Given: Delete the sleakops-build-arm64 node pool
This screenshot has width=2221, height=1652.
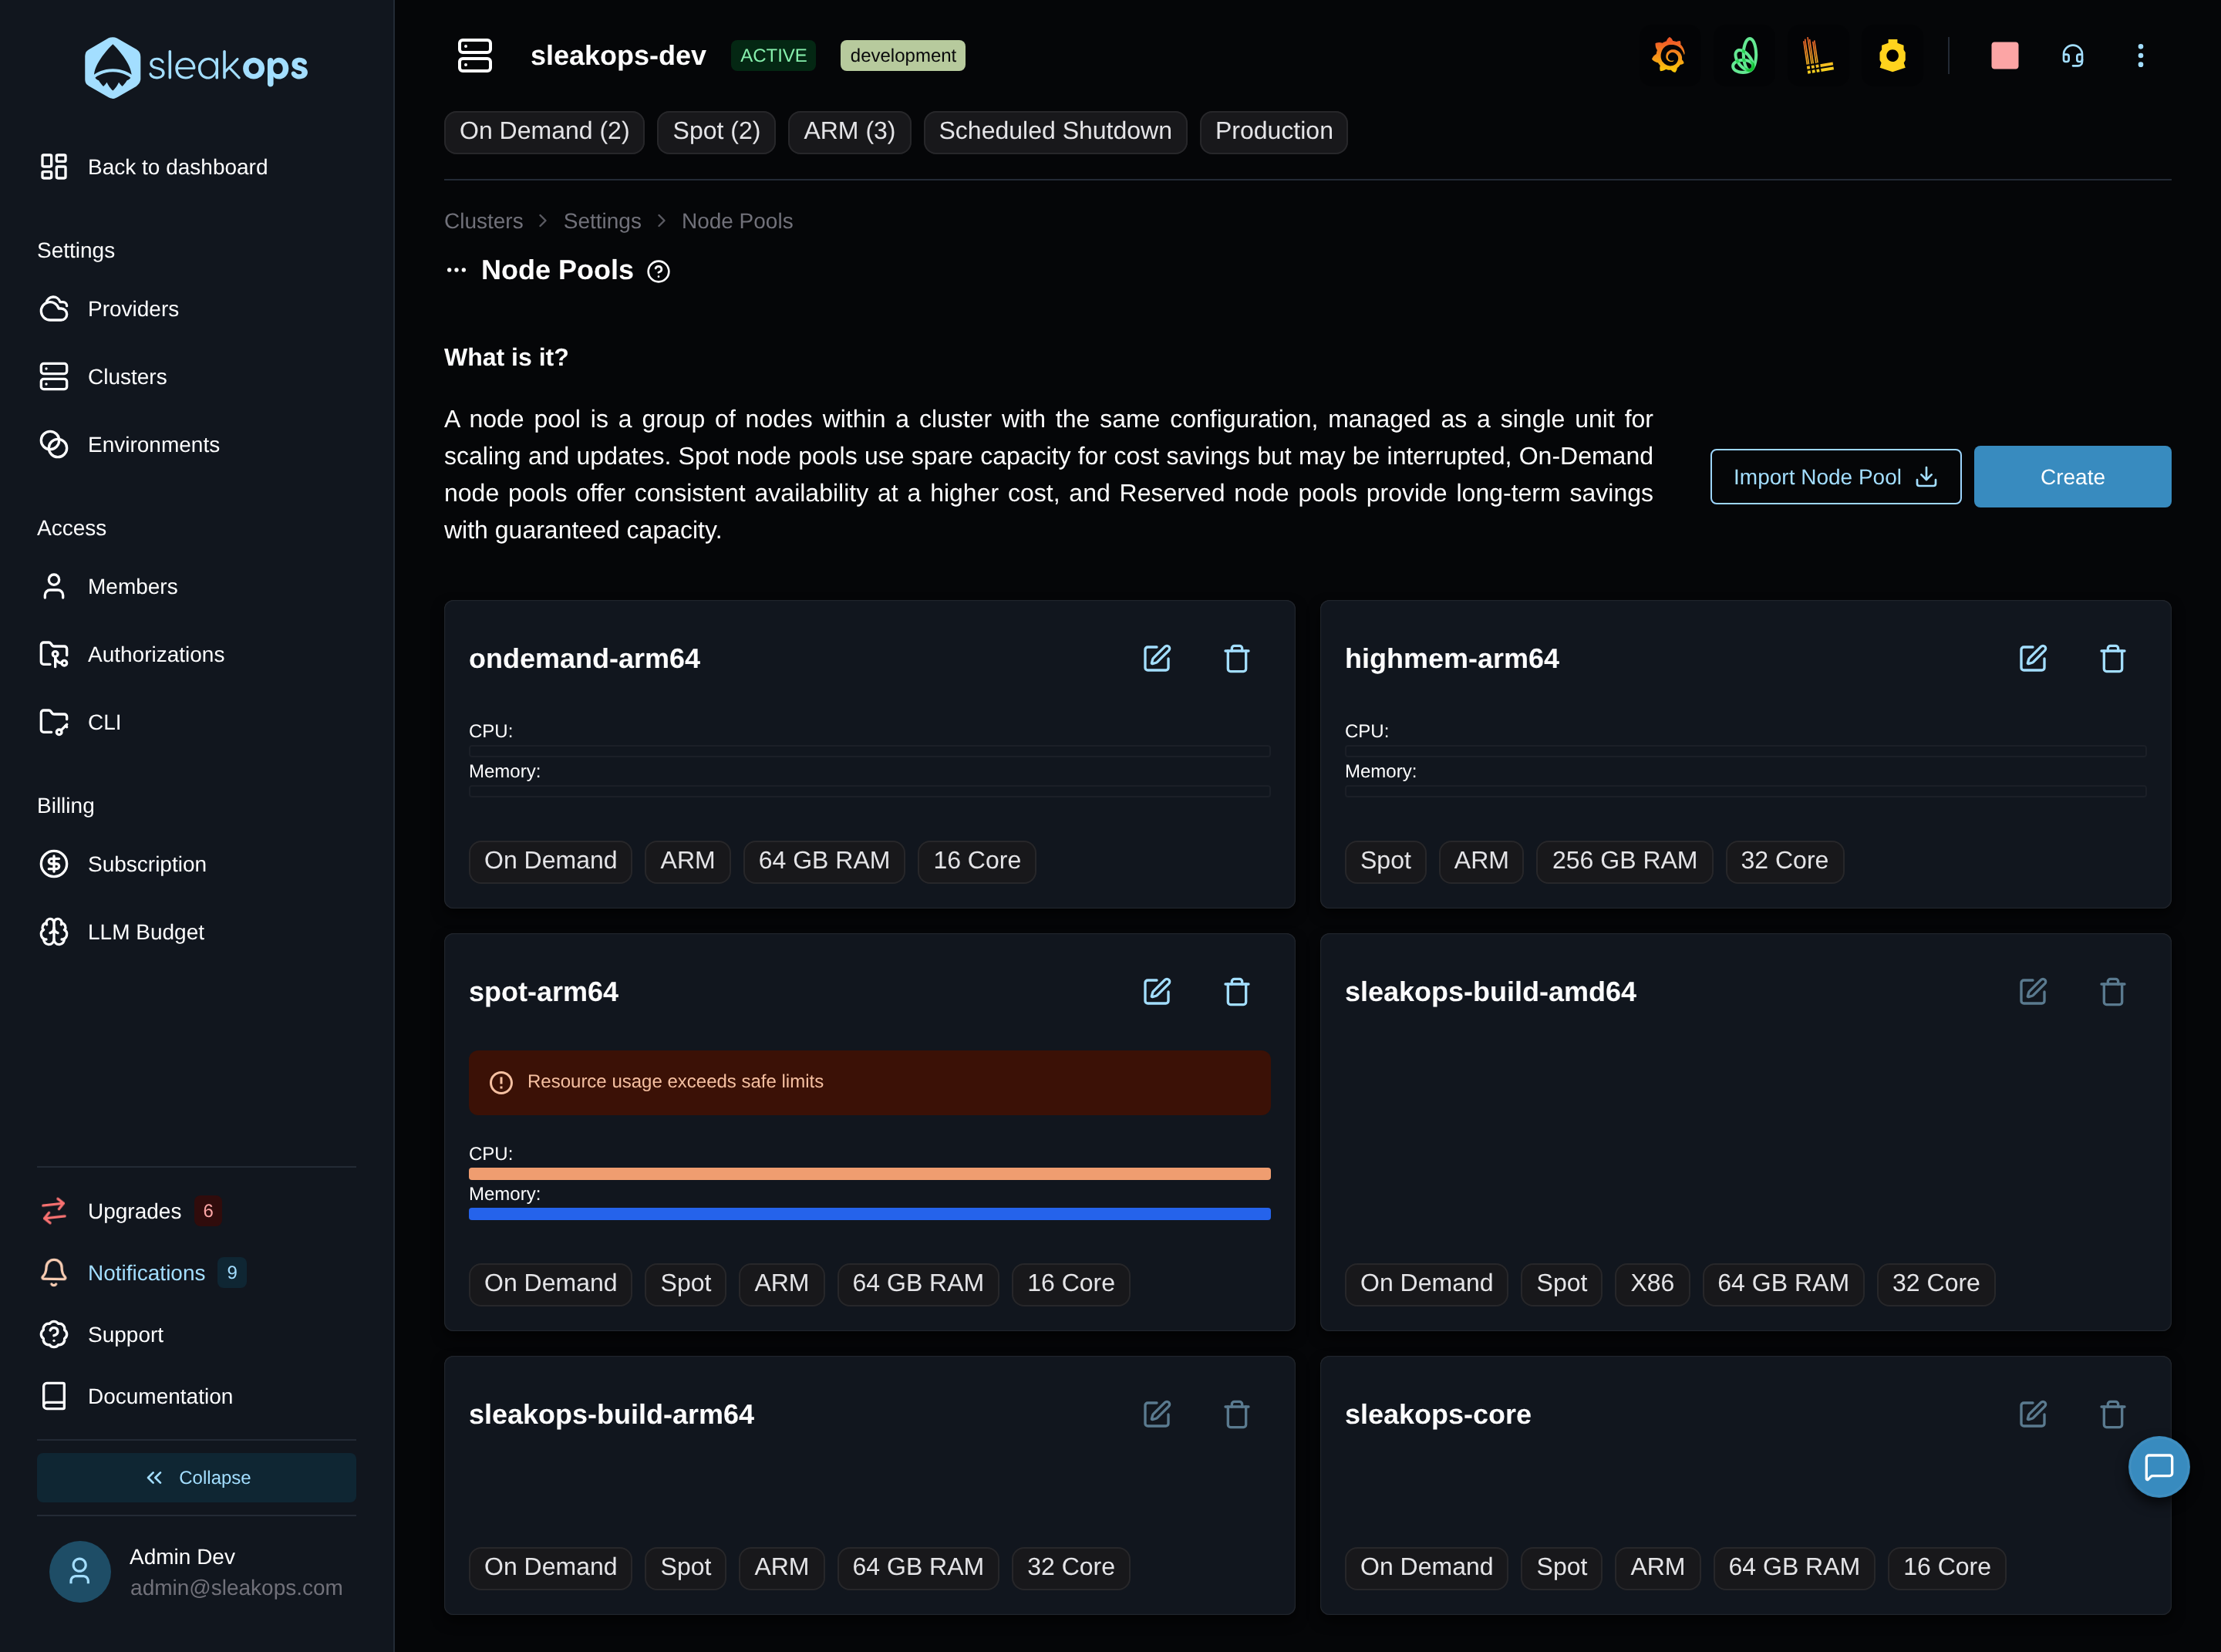Looking at the screenshot, I should (1237, 1414).
